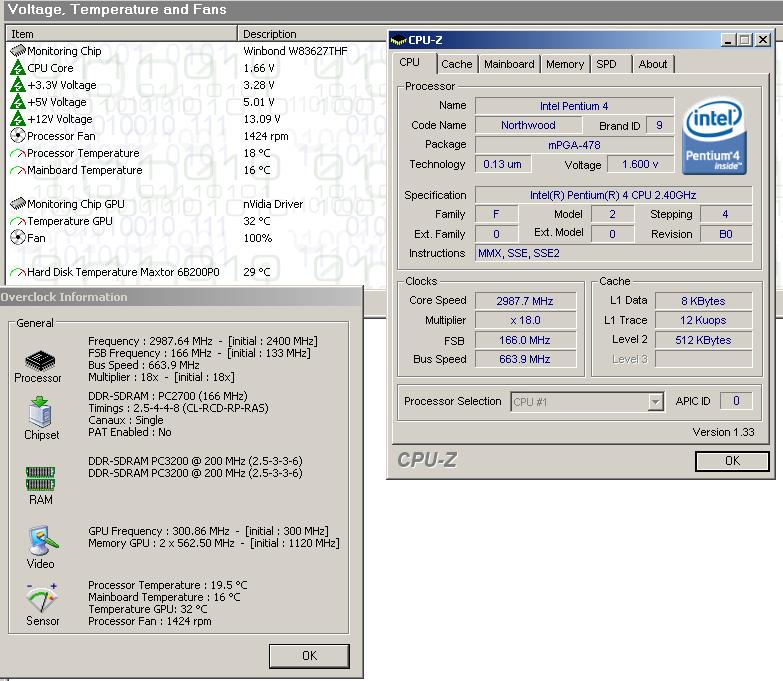Screen dimensions: 783x681
Task: Click the FSB value 166.0 MHz
Action: pyautogui.click(x=525, y=340)
